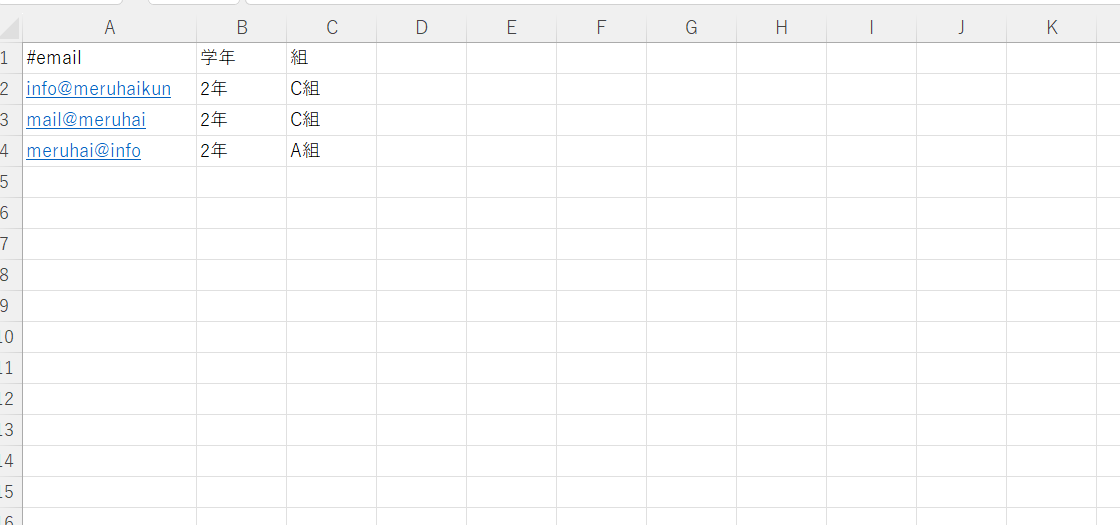Viewport: 1120px width, 525px height.
Task: Click the row 5 header
Action: [x=8, y=182]
